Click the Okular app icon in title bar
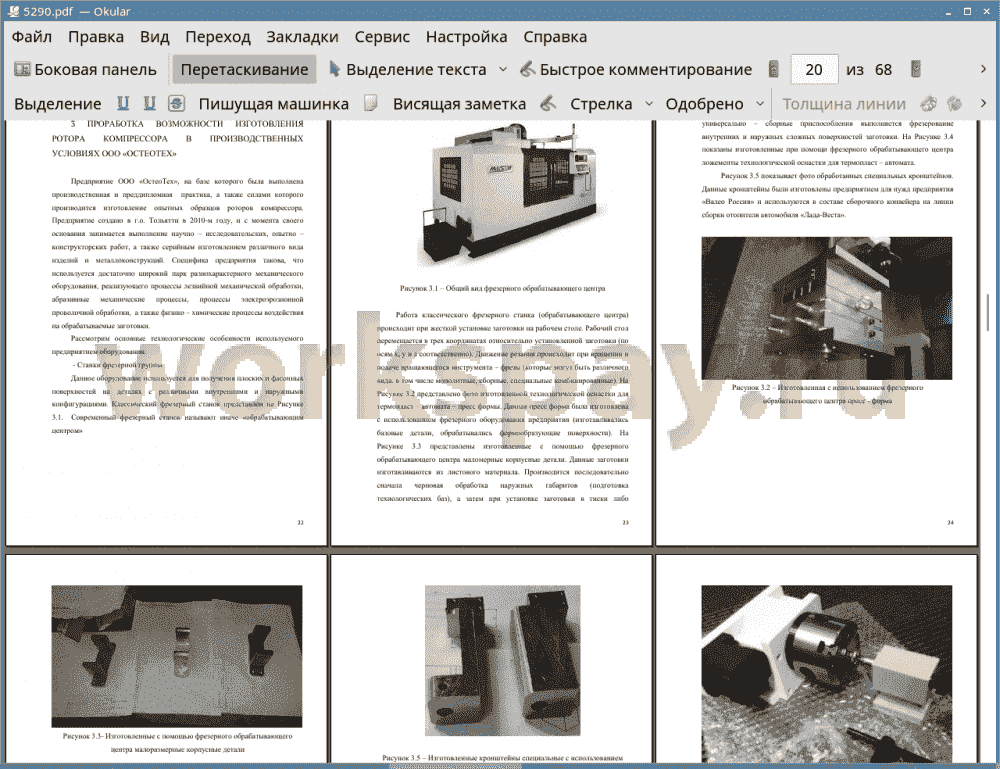 click(13, 11)
